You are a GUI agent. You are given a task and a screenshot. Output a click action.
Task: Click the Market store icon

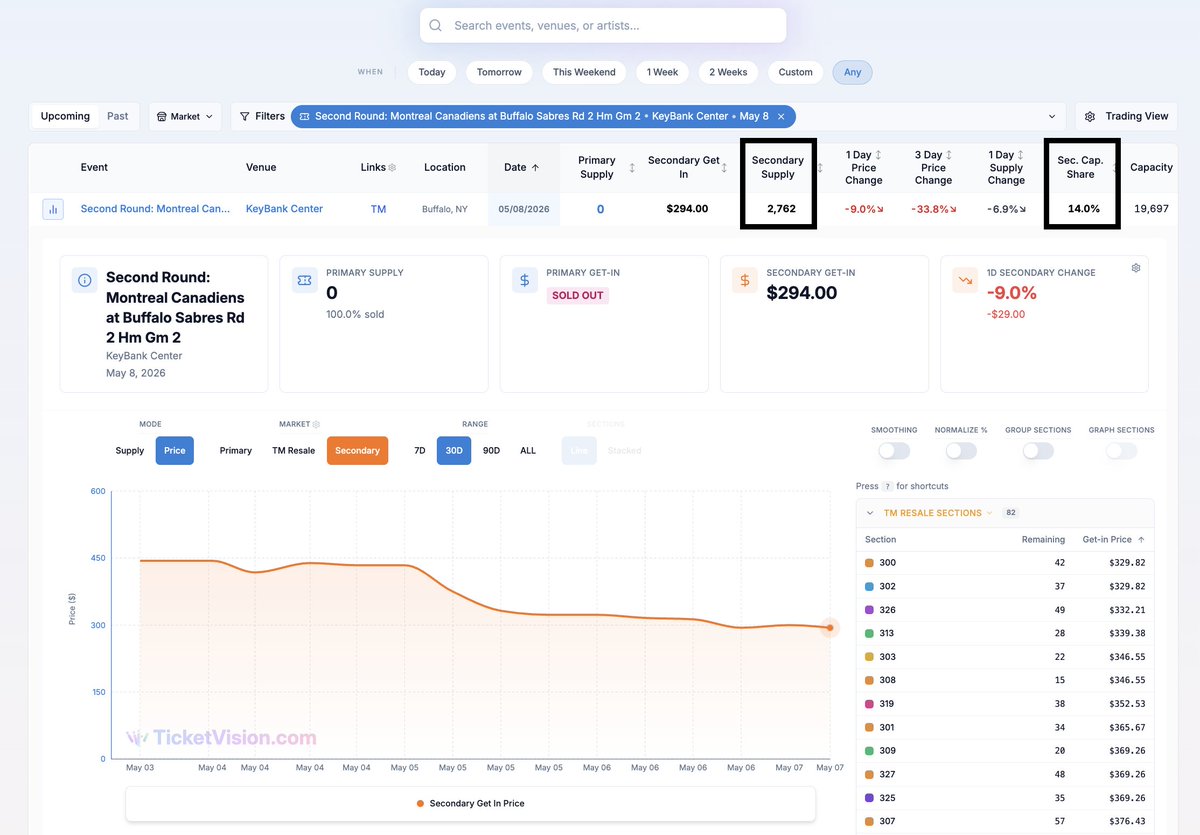pos(161,116)
